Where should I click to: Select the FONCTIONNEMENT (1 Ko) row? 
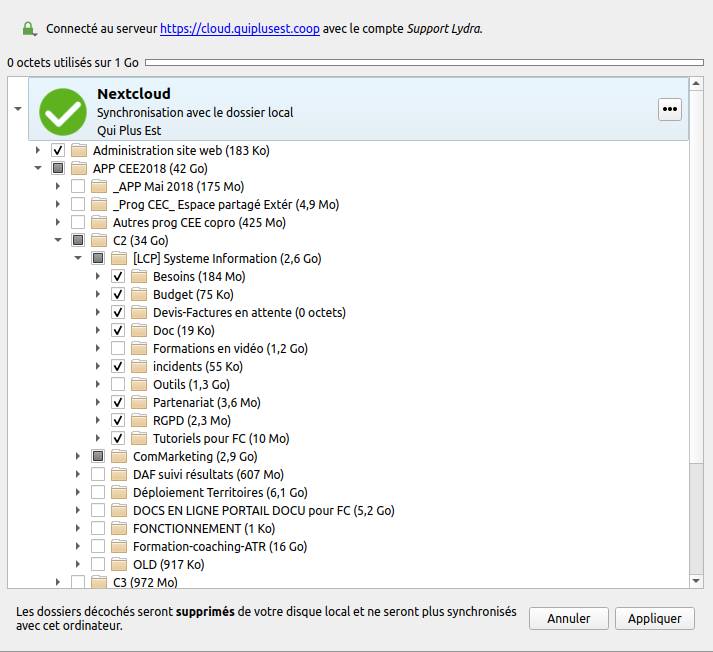[204, 528]
